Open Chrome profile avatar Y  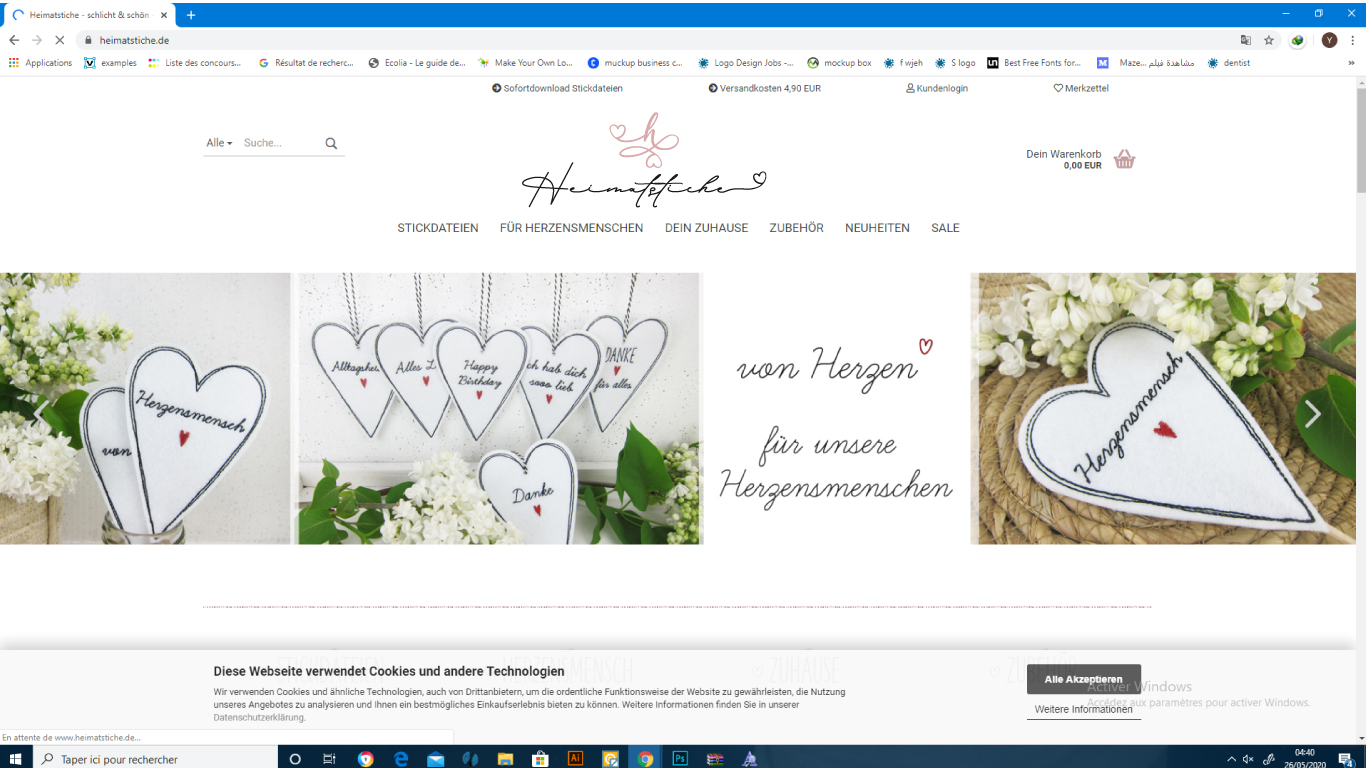pos(1329,40)
